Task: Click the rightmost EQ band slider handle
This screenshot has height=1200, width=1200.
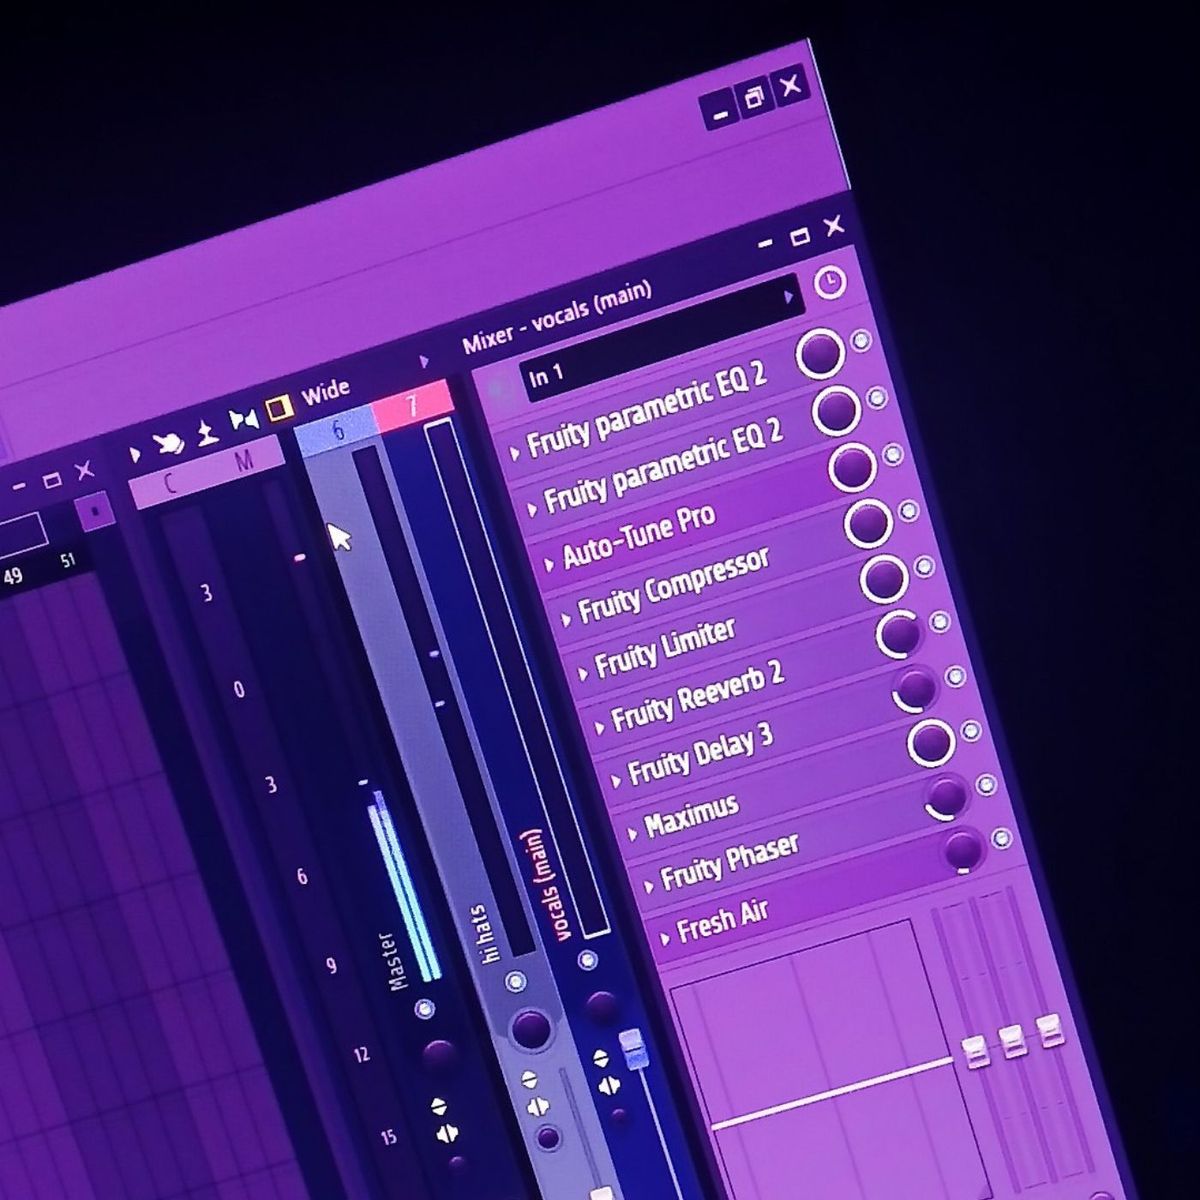Action: 1048,1030
